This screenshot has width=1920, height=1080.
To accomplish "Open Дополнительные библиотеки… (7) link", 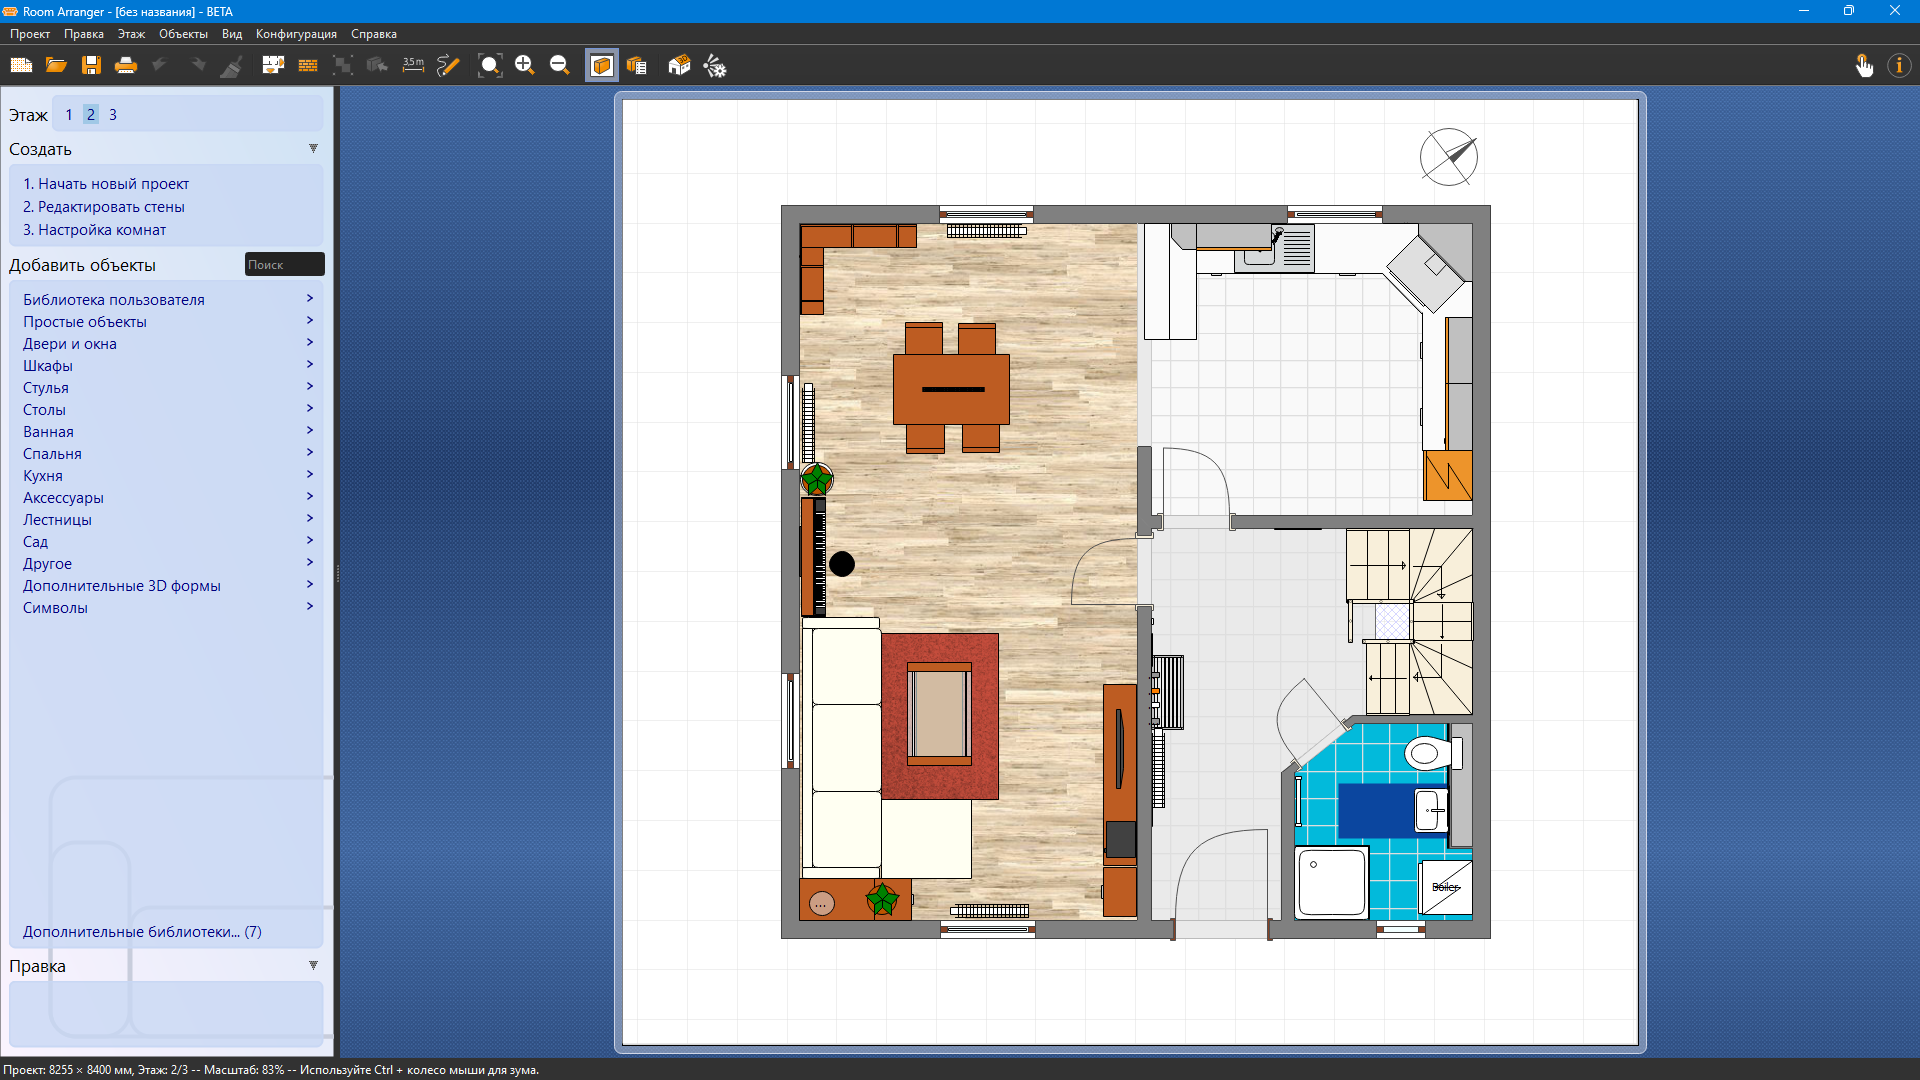I will click(142, 932).
